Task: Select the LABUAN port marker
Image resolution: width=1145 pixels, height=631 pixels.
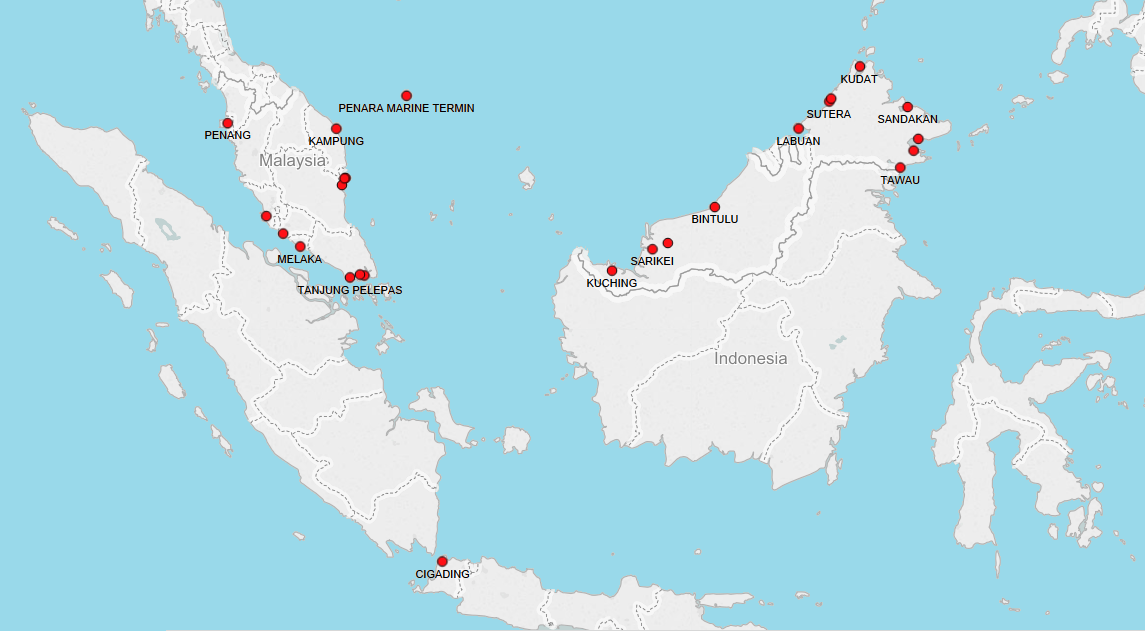Action: pyautogui.click(x=798, y=128)
